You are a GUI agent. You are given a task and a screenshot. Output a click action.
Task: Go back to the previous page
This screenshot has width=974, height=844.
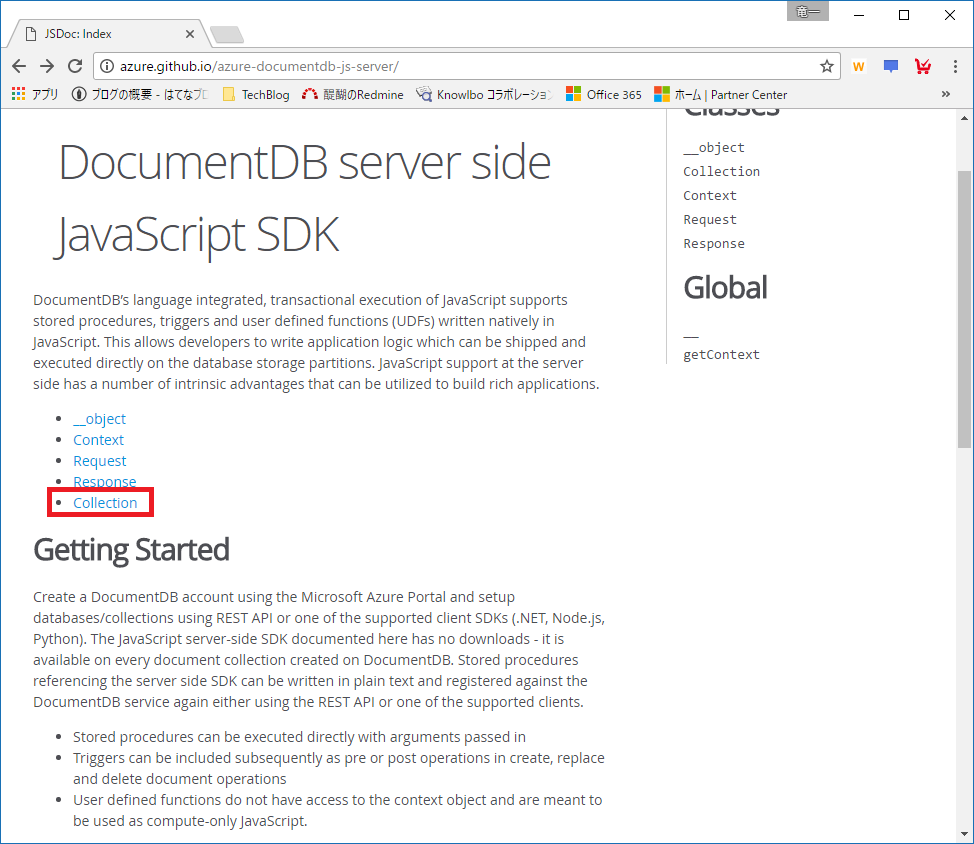(19, 66)
